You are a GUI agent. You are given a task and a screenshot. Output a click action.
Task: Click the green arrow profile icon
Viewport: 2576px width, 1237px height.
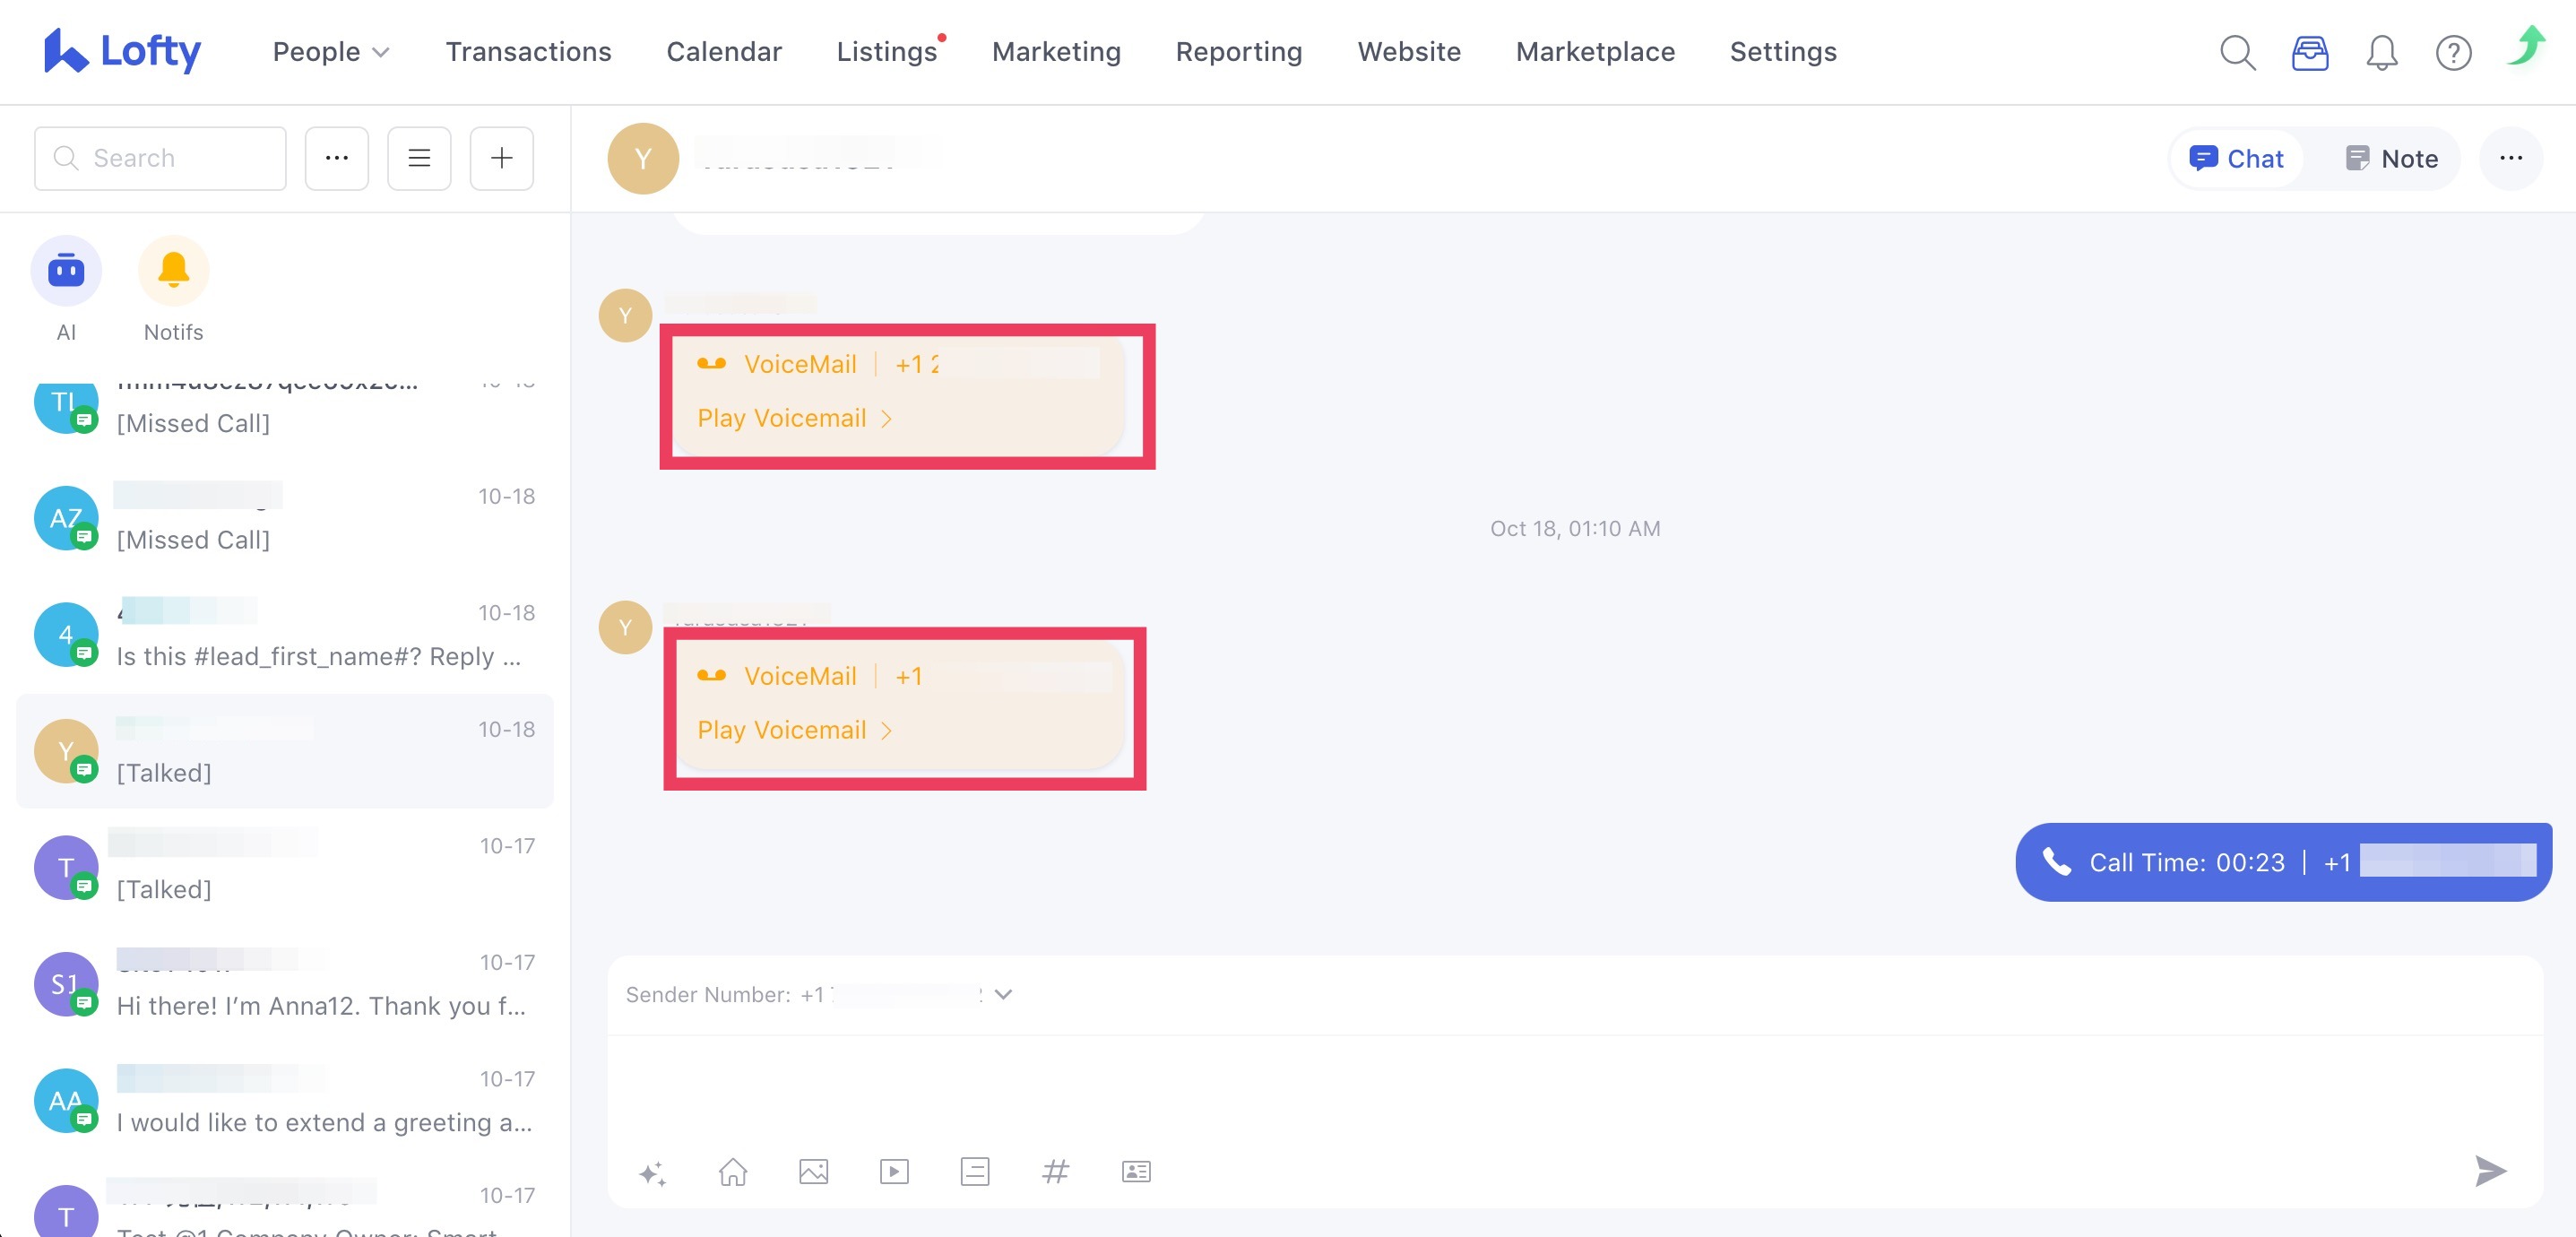point(2526,46)
